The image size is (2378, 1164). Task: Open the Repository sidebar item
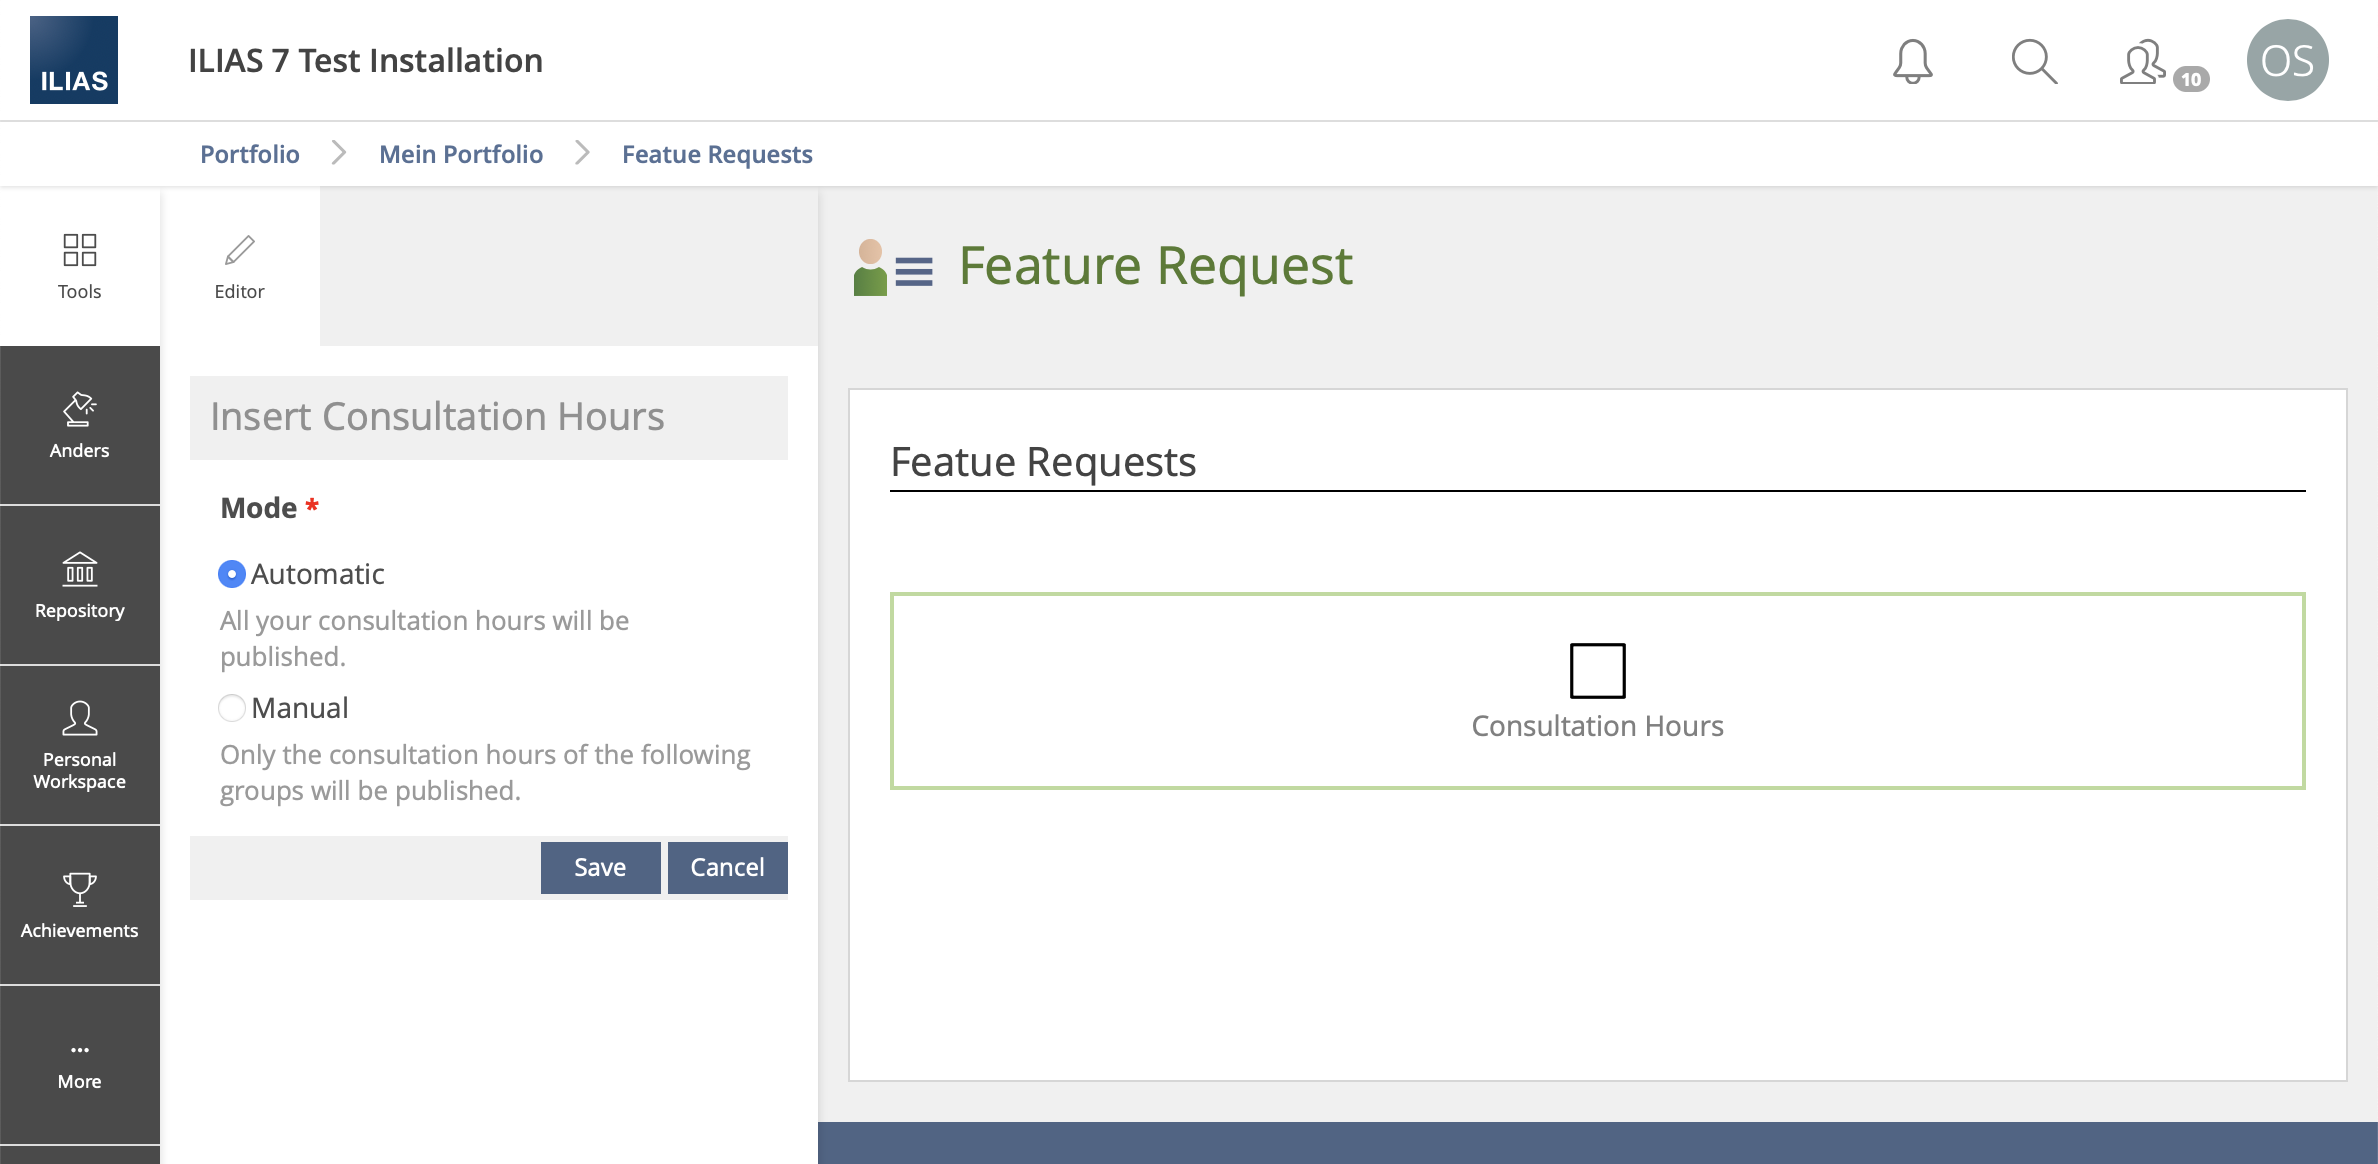point(79,585)
